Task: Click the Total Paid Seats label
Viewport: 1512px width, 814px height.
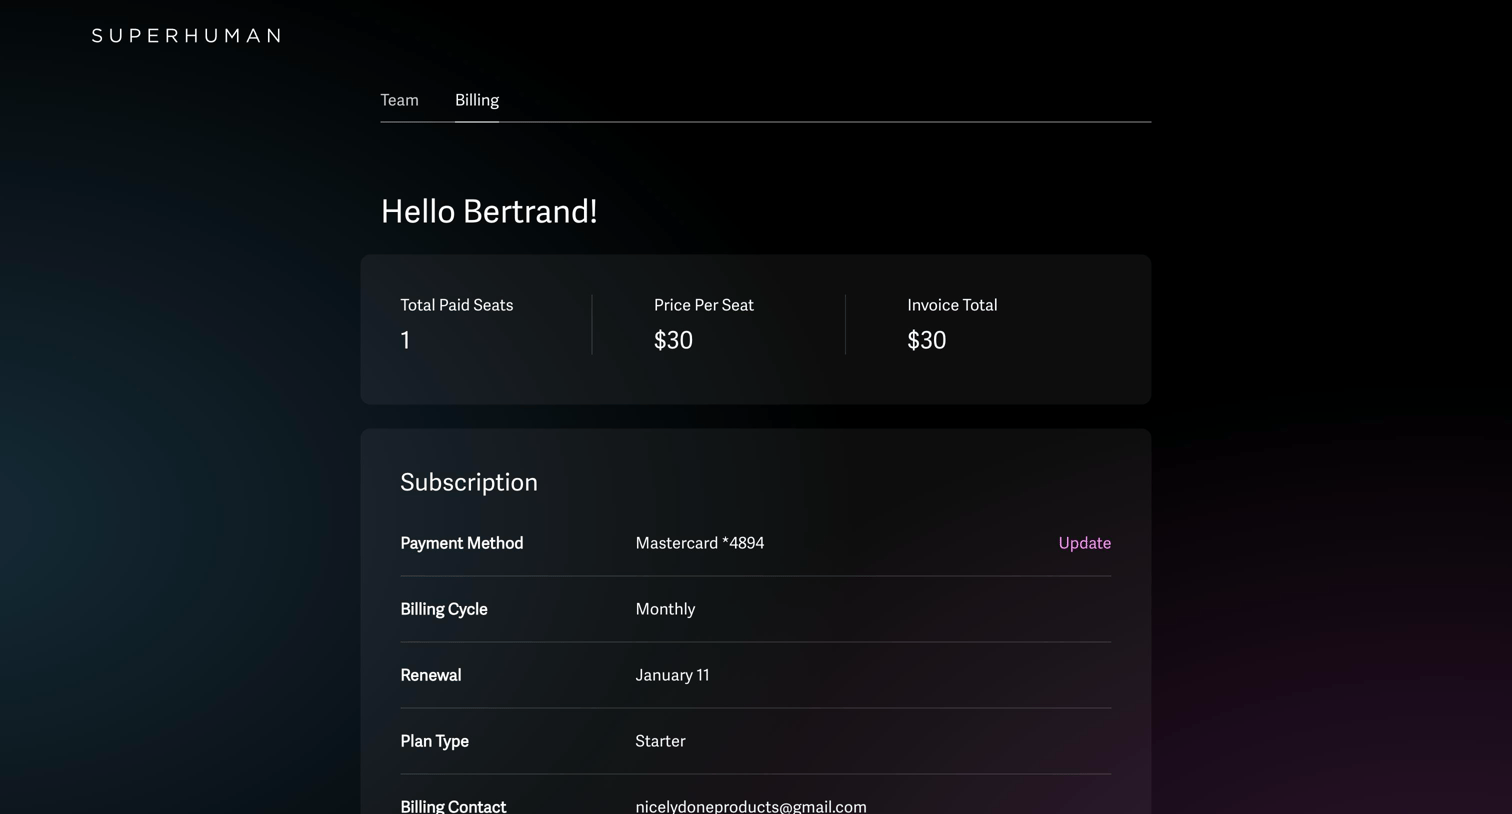Action: 457,305
